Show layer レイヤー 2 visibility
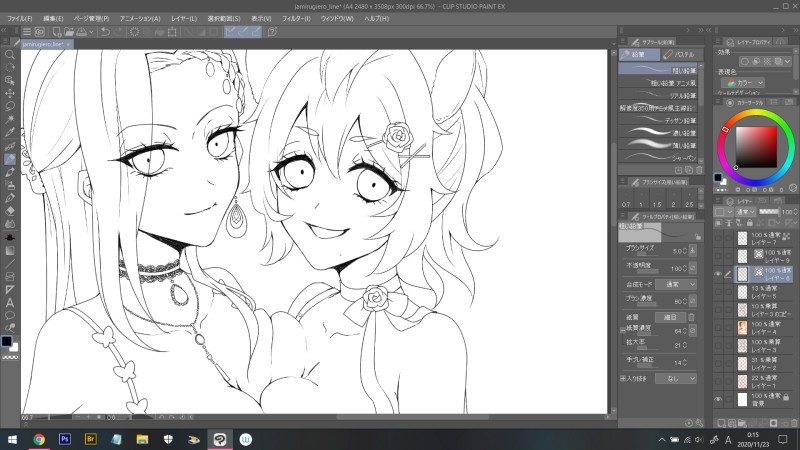The image size is (800, 450). (718, 363)
